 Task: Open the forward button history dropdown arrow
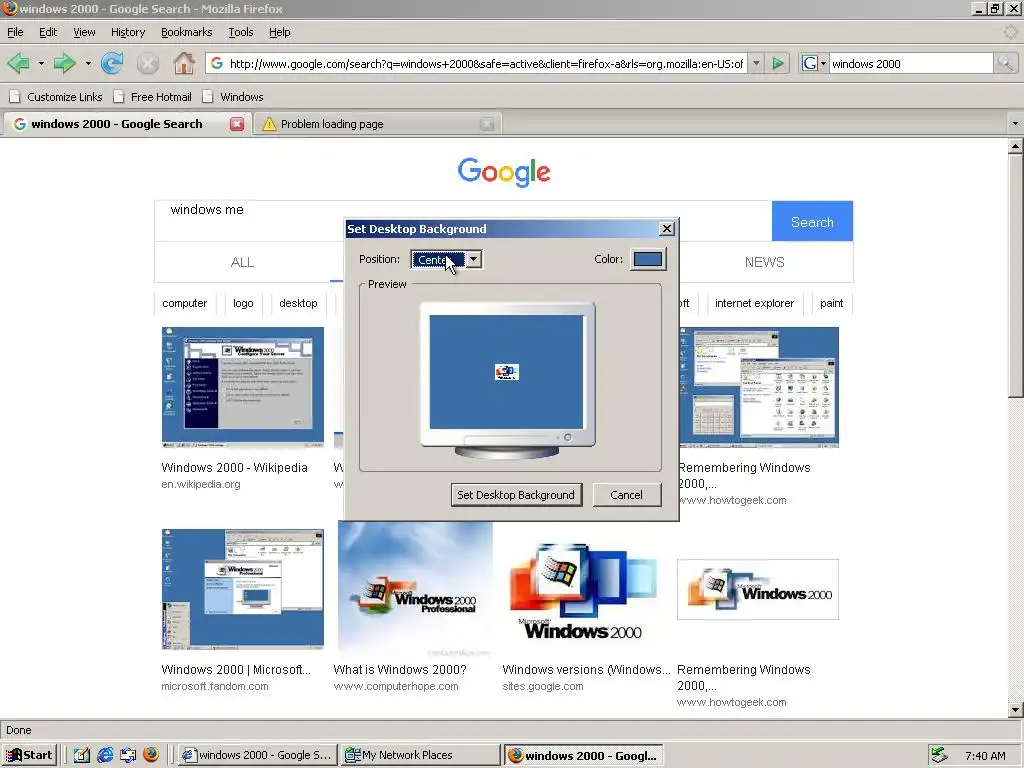(x=88, y=63)
